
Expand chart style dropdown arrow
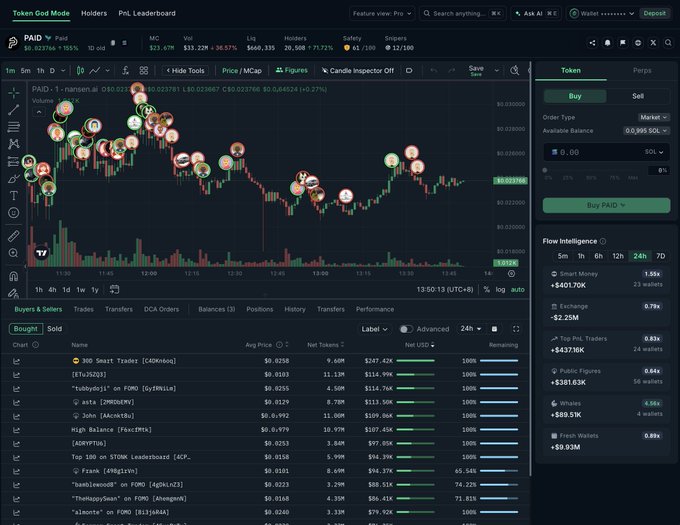point(107,70)
